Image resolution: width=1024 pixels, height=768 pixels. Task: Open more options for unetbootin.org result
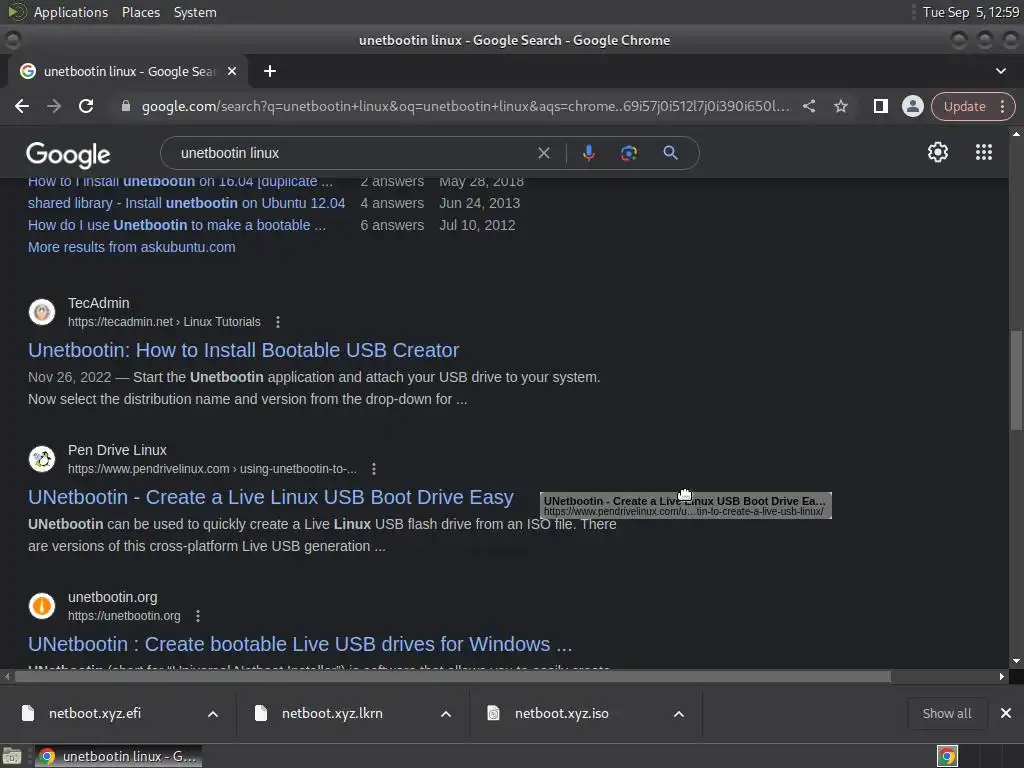tap(198, 616)
